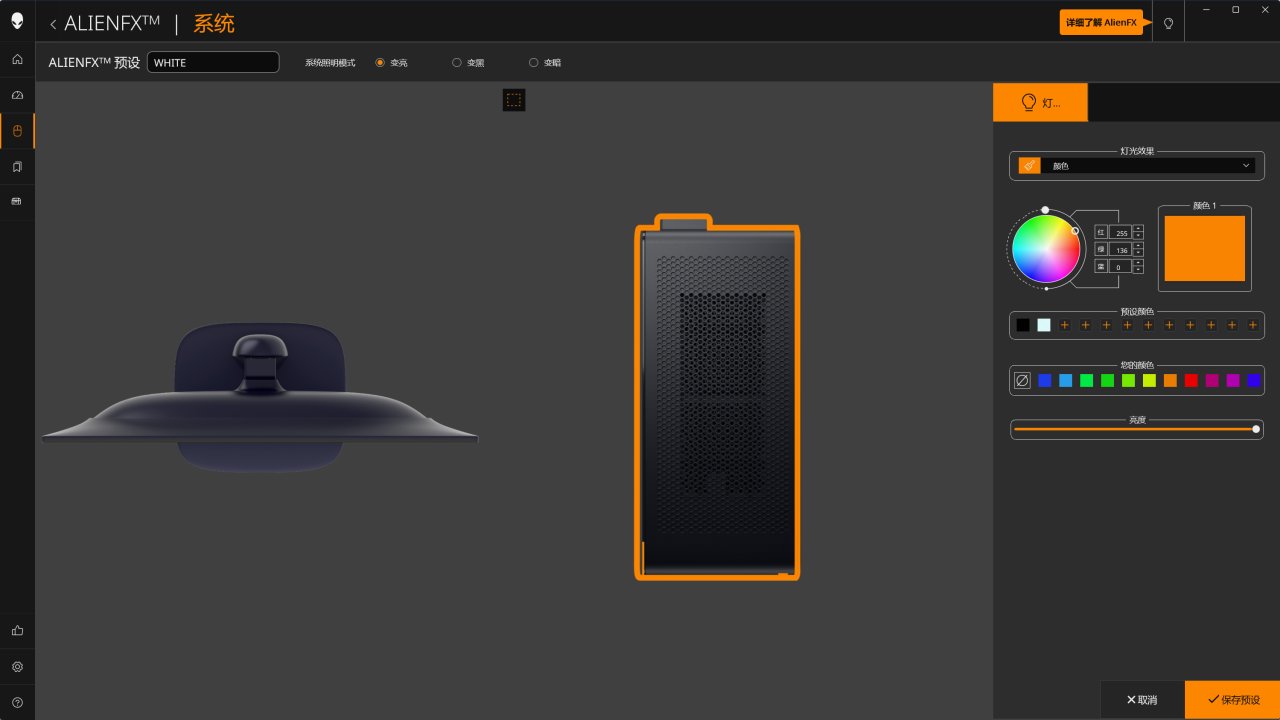The height and width of the screenshot is (720, 1280).
Task: Open the settings gear icon
Action: [x=17, y=667]
